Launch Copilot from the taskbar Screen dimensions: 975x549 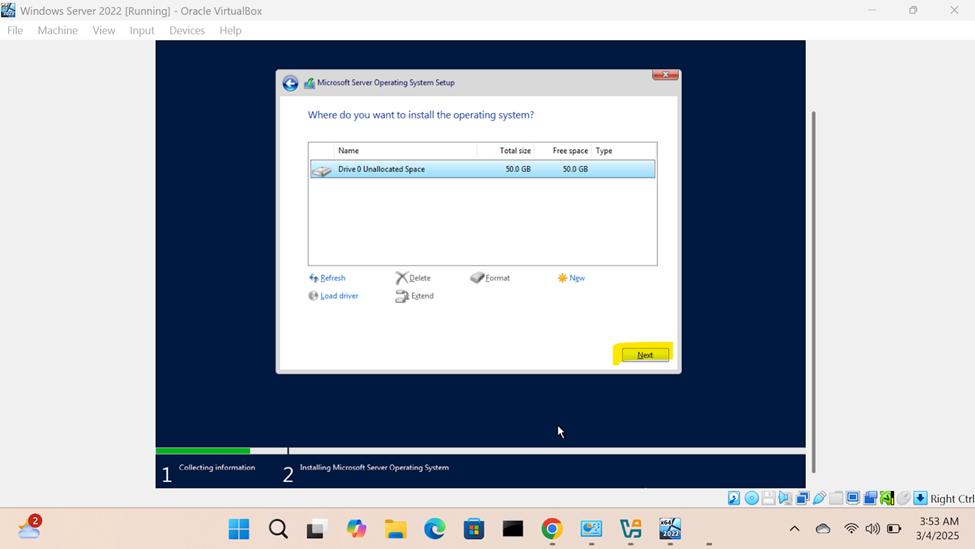pyautogui.click(x=356, y=529)
